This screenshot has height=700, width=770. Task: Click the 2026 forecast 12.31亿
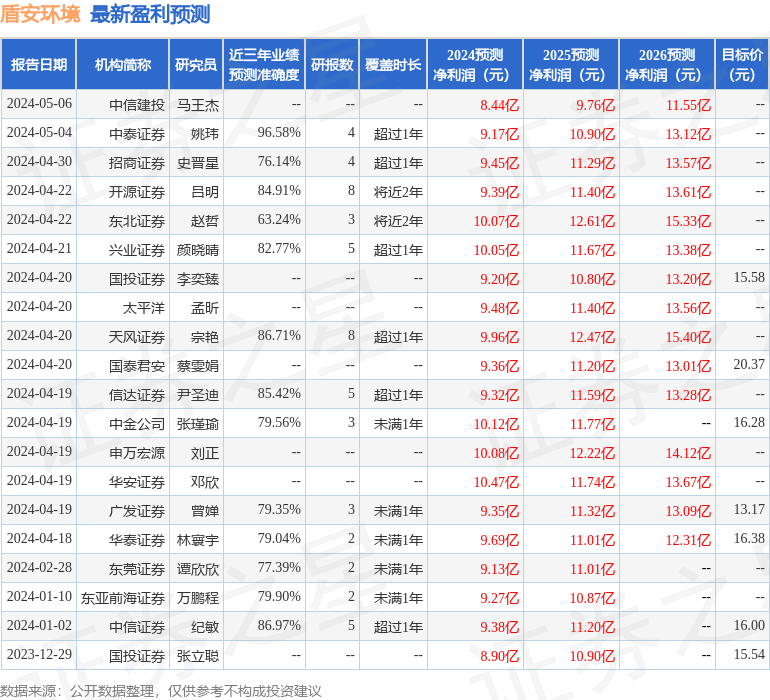pos(688,540)
